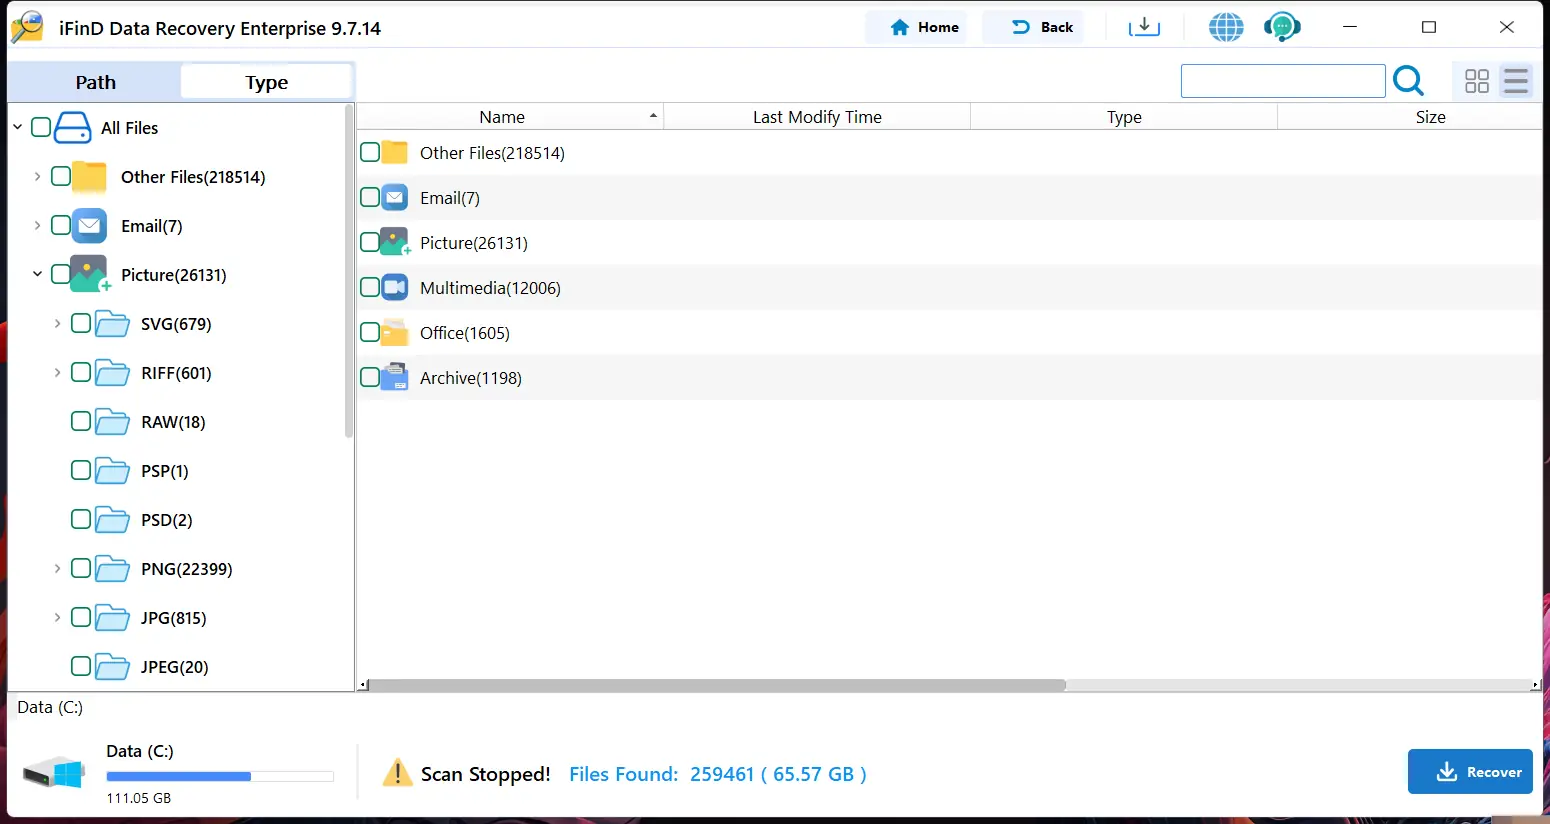Screen dimensions: 1550x824
Task: Switch to the Path tab
Action: pos(95,82)
